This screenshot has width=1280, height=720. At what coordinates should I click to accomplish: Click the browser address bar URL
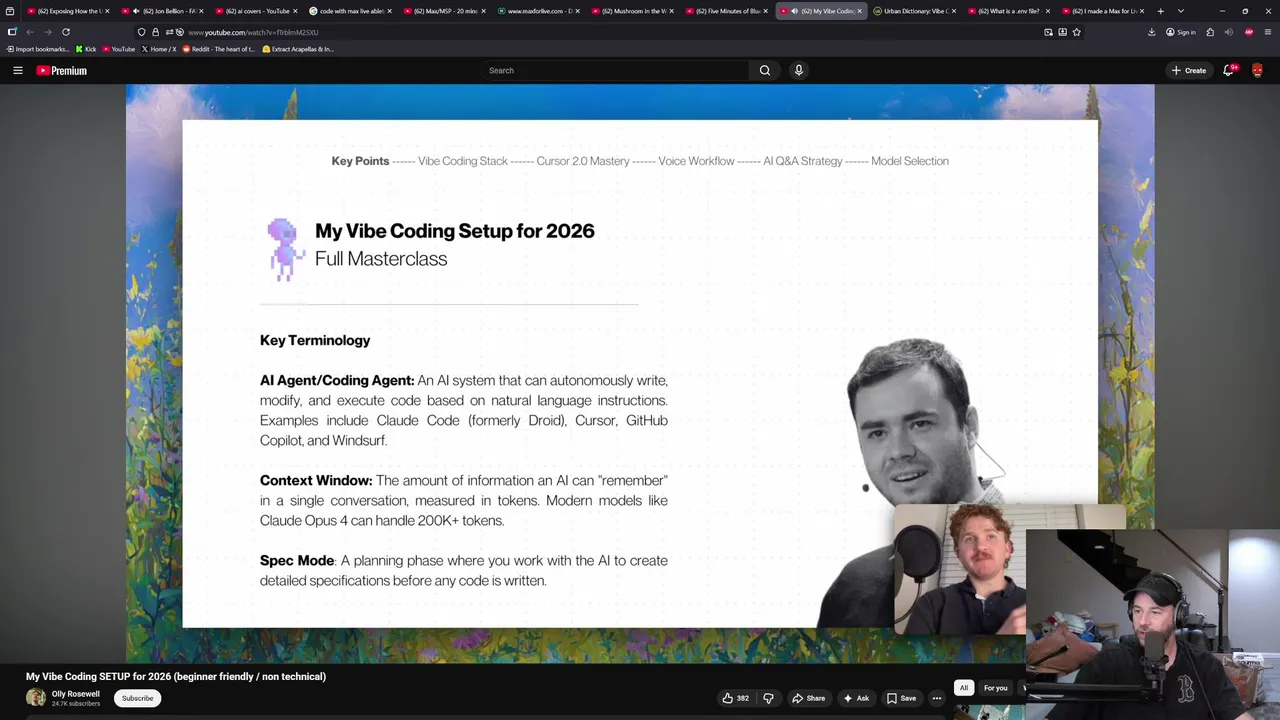(253, 32)
